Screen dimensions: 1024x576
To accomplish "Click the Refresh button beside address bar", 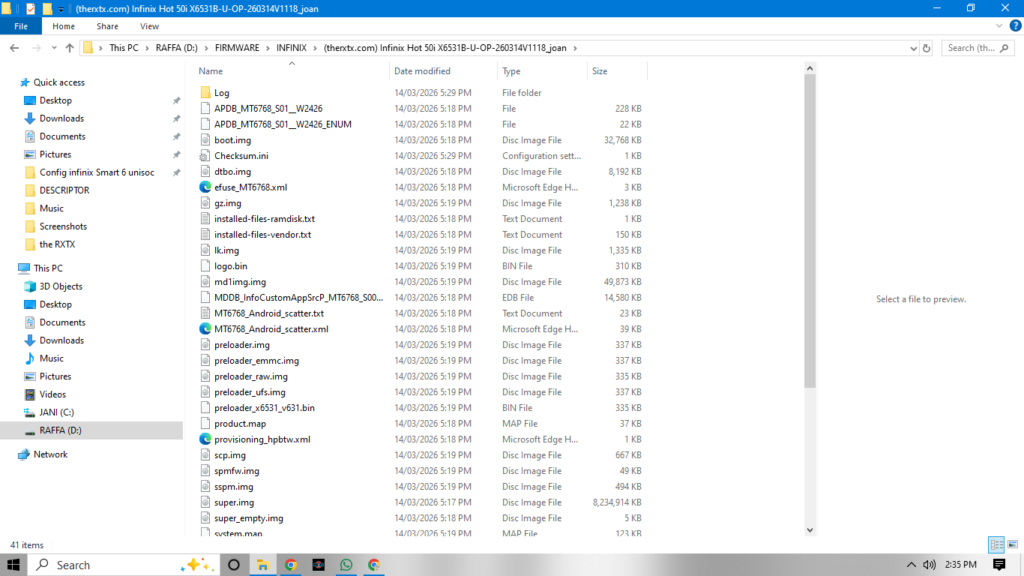I will point(927,47).
